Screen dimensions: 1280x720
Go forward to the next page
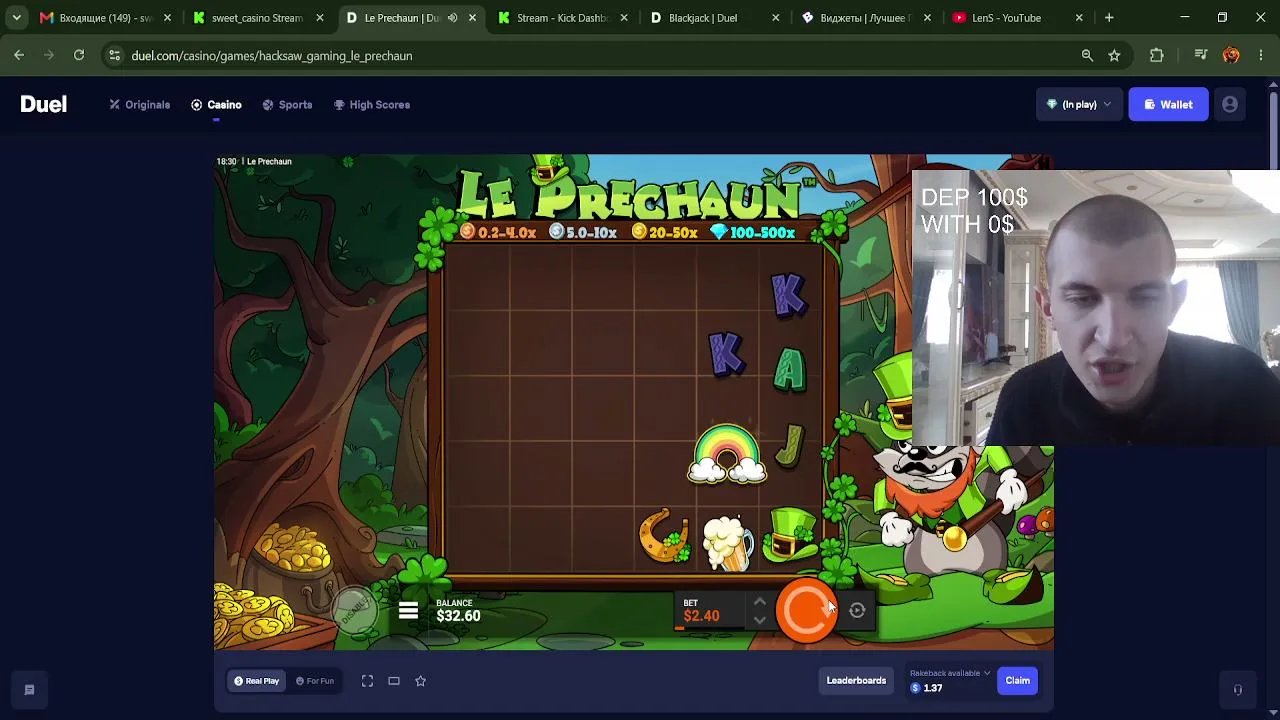49,56
